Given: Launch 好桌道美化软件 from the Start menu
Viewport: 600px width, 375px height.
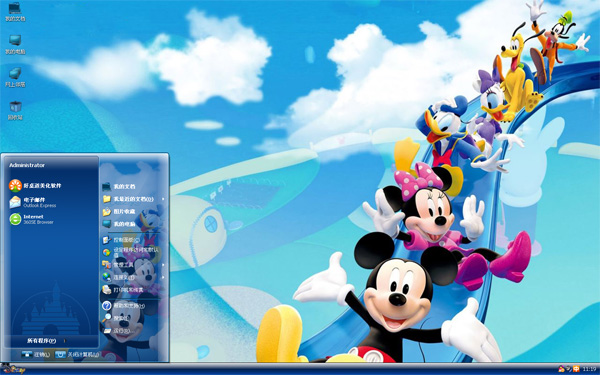Looking at the screenshot, I should (x=35, y=186).
